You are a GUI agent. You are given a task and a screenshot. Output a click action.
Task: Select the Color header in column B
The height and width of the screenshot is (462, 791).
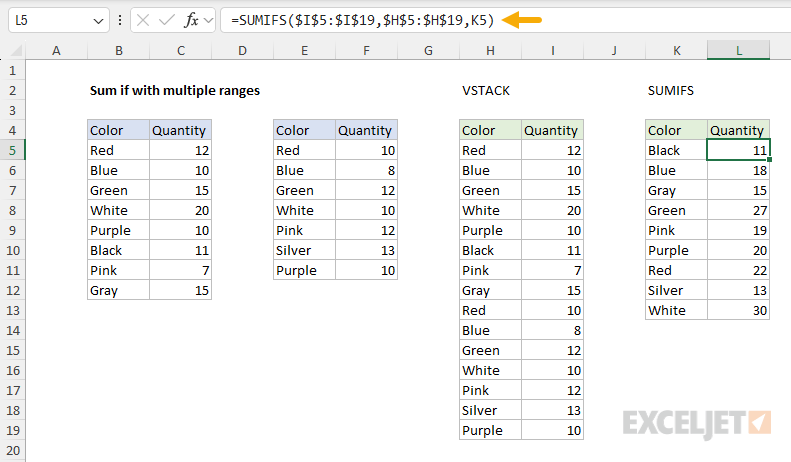coord(119,130)
